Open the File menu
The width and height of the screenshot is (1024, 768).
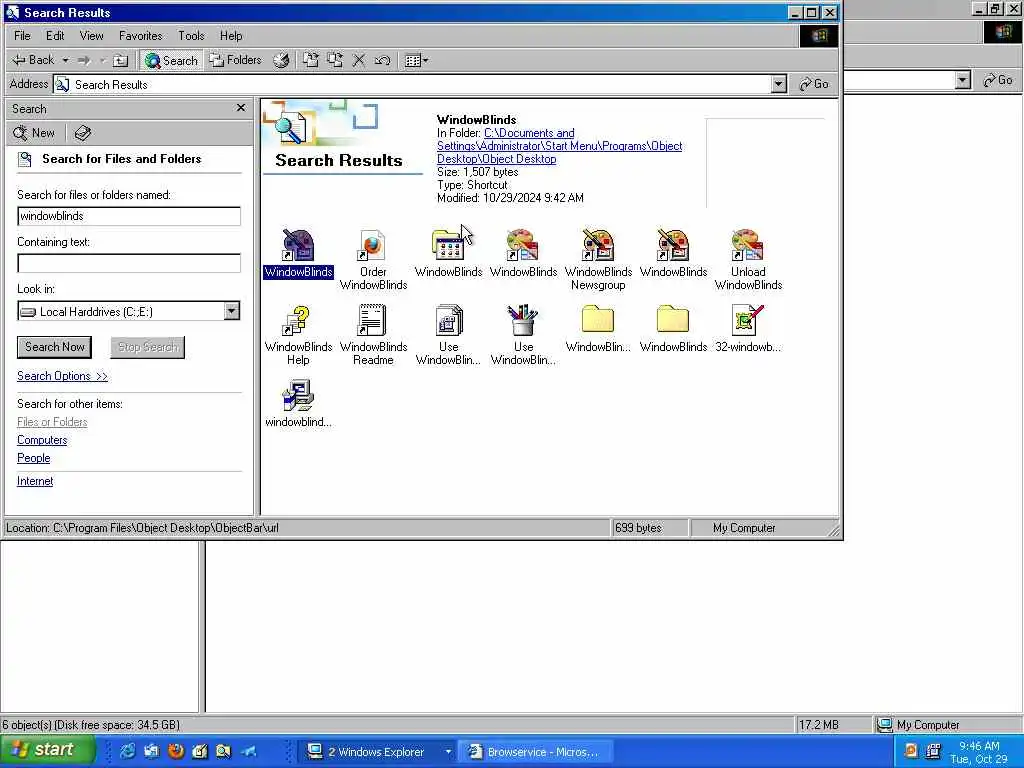click(22, 35)
